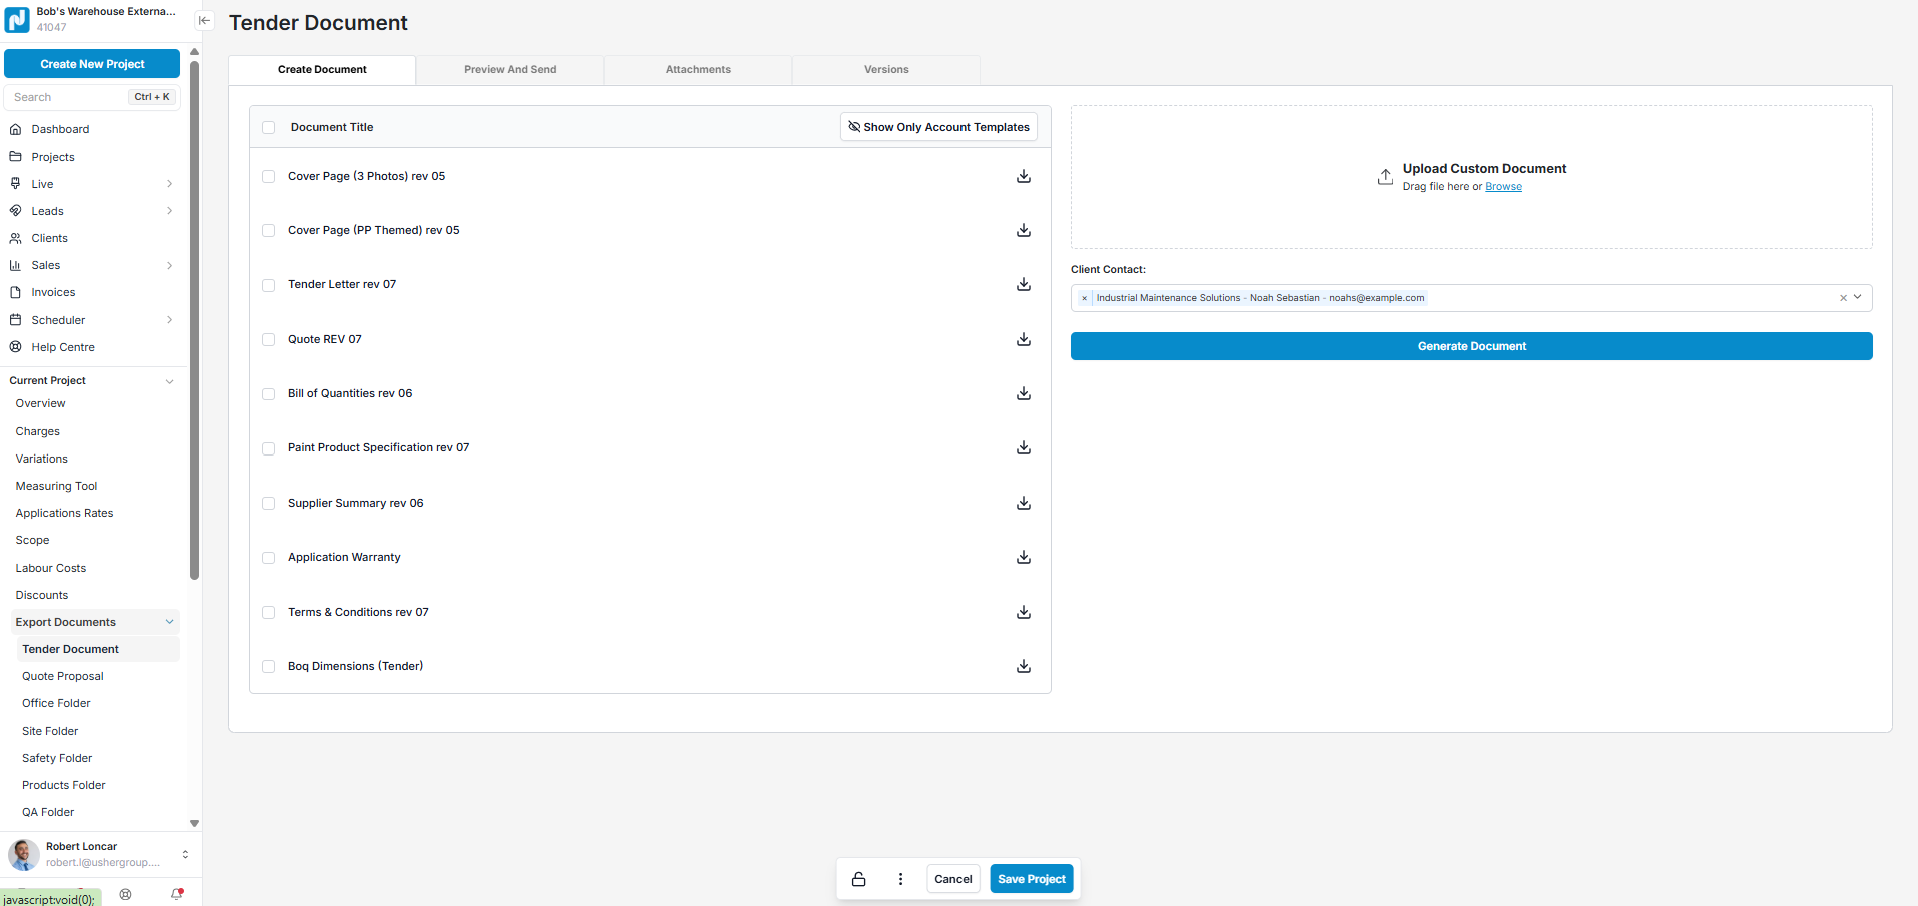Tick the Bill of Quantities rev 06 checkbox
1918x906 pixels.
(x=268, y=394)
